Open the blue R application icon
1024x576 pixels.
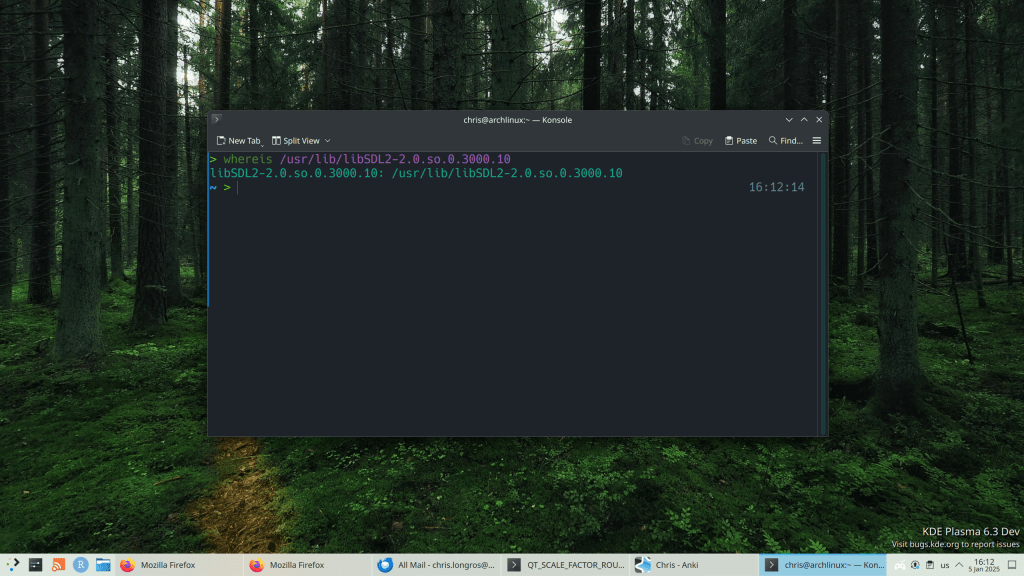point(81,565)
